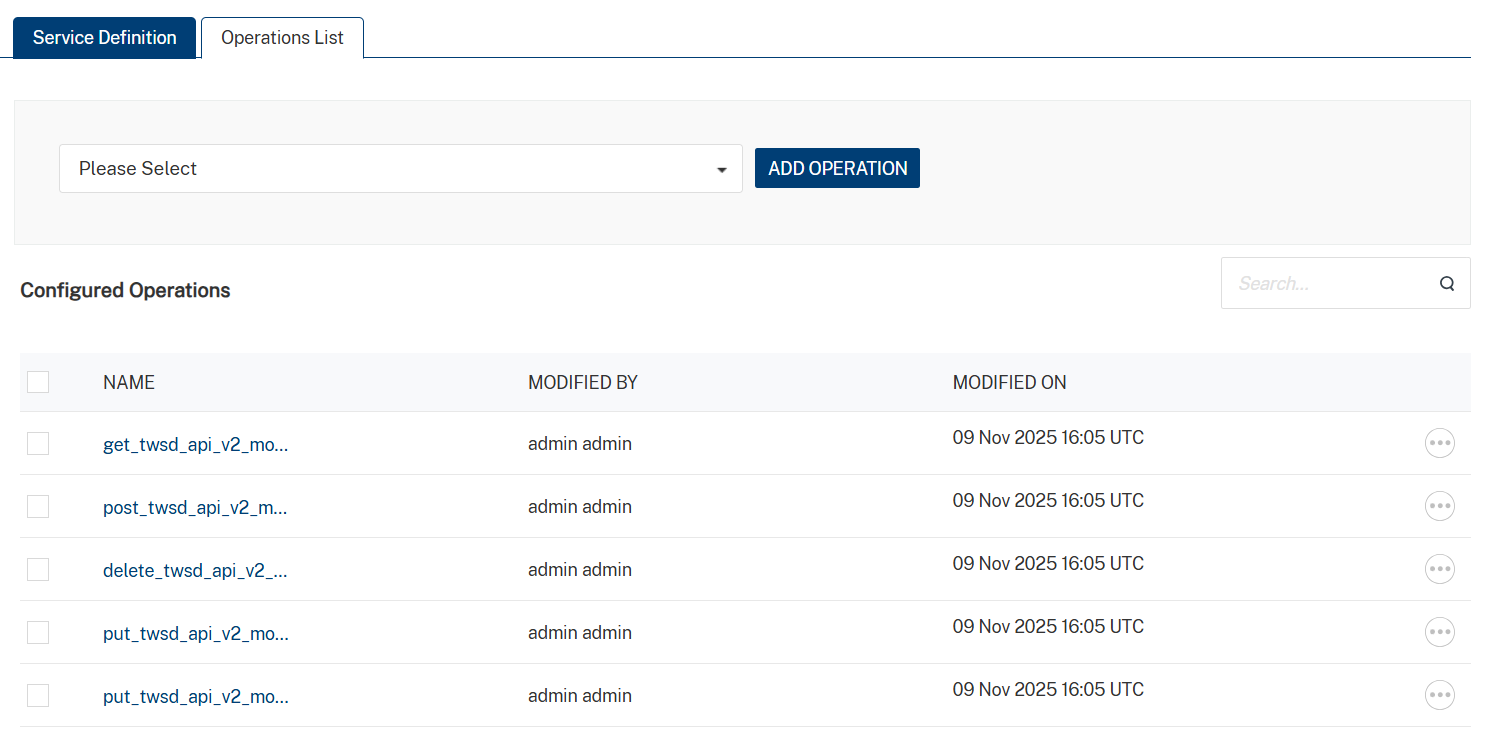Click the dropdown arrow beside Please Select
The height and width of the screenshot is (754, 1486).
tap(722, 170)
